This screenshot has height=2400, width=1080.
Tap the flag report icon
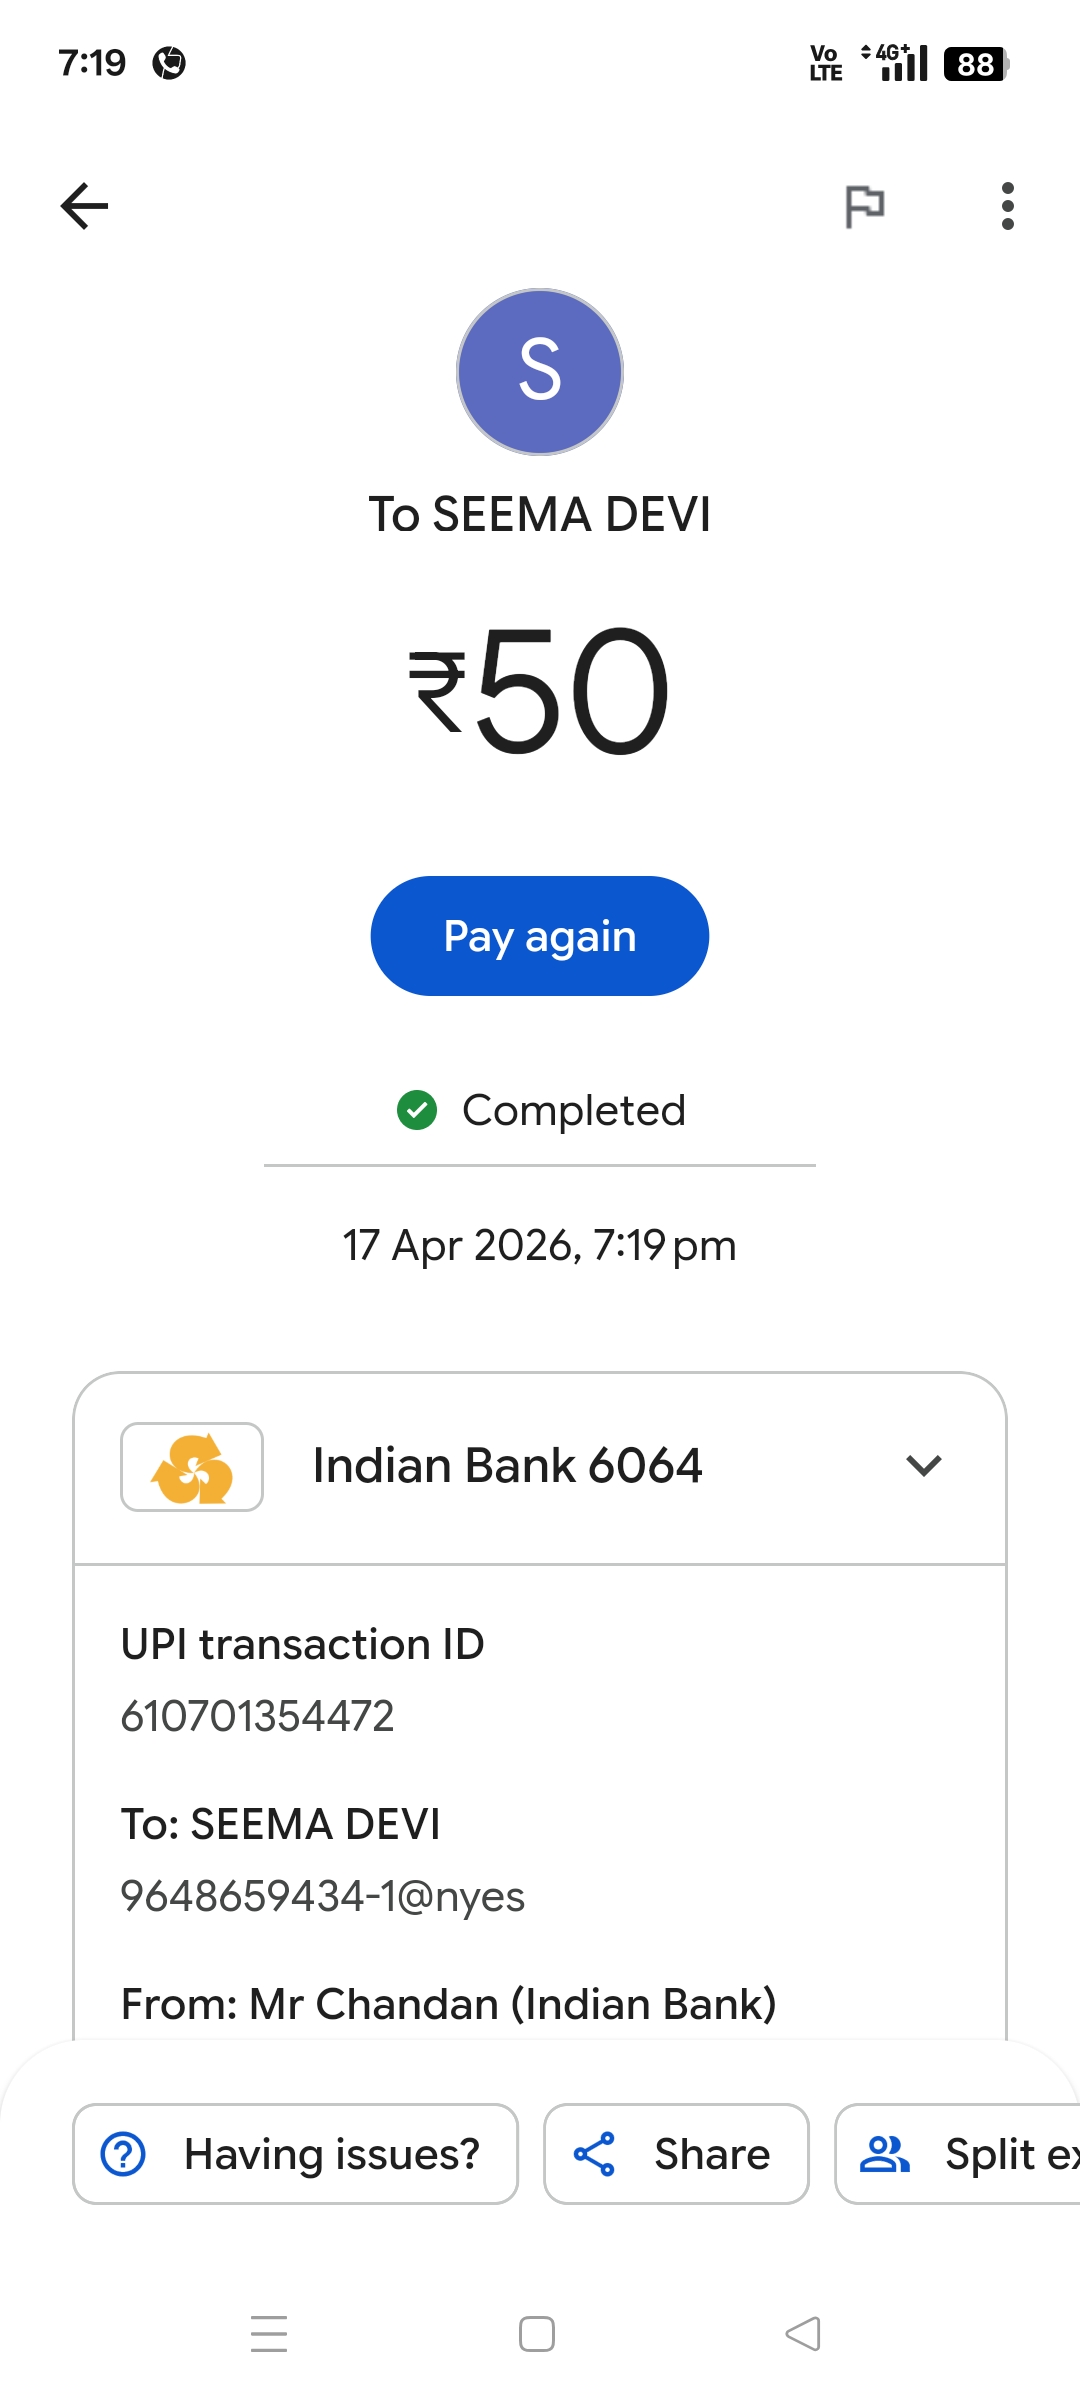click(x=864, y=206)
